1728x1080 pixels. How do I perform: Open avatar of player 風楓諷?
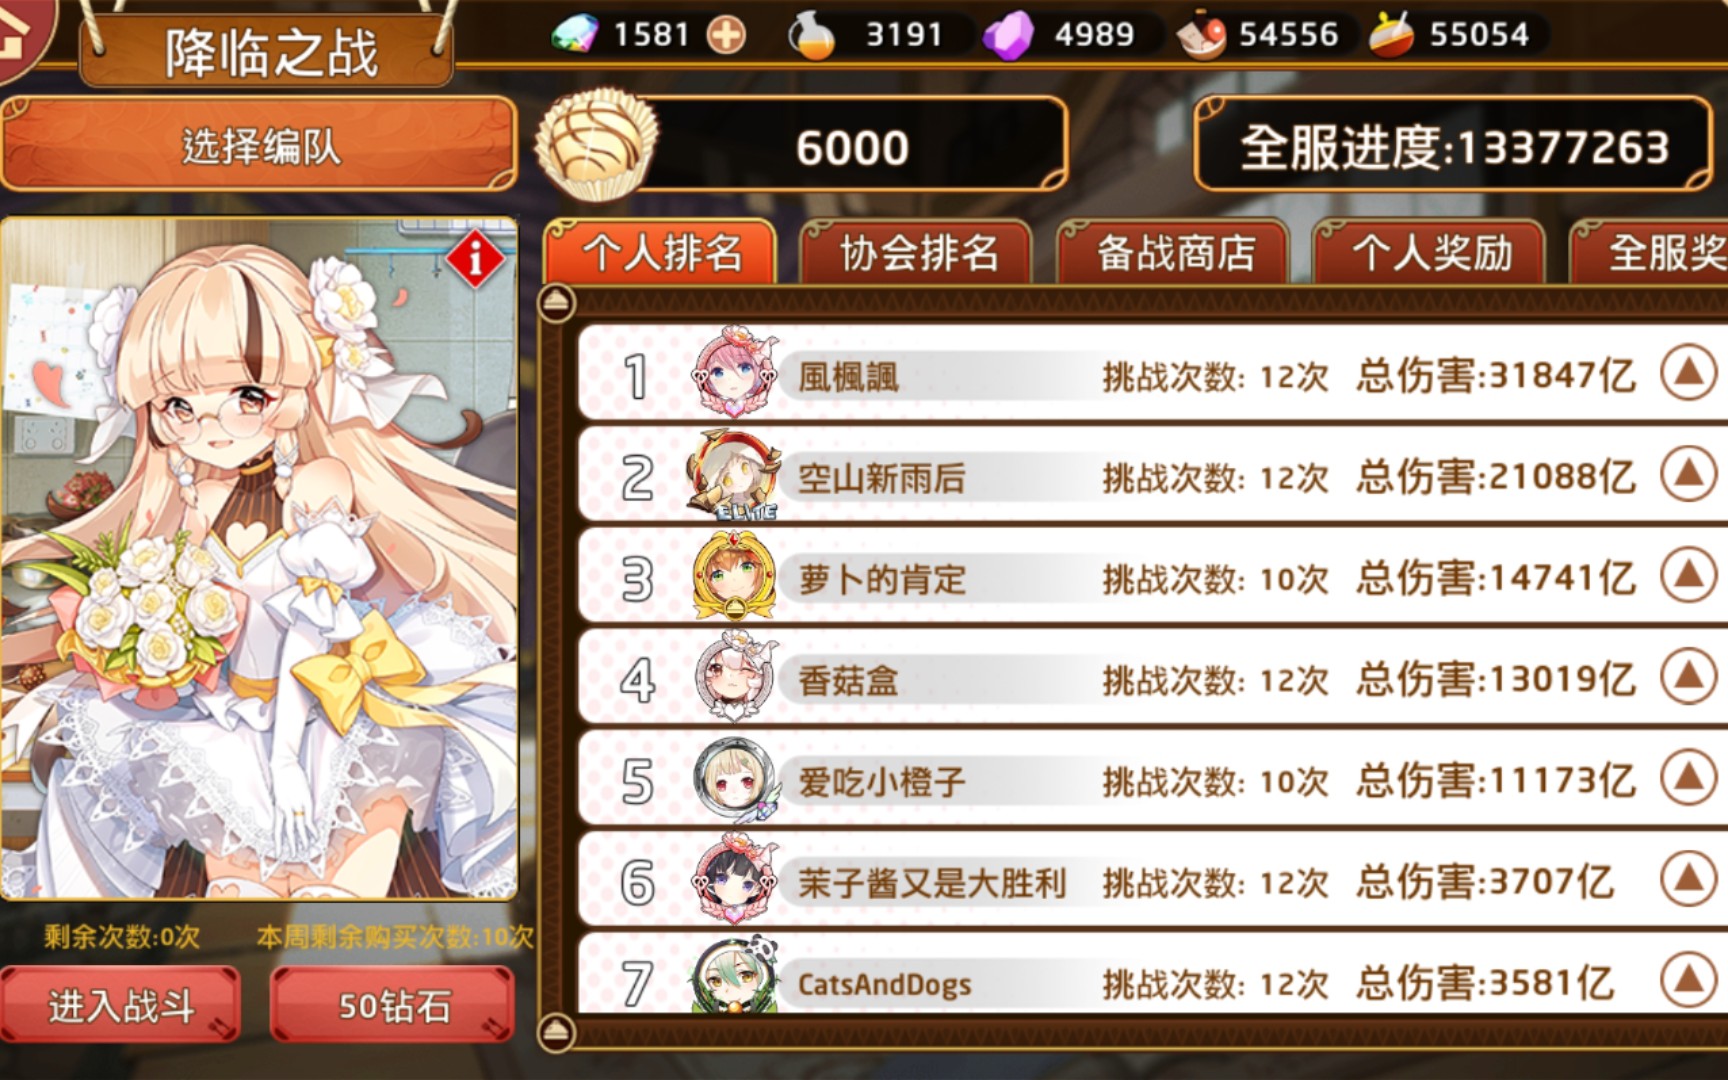(x=735, y=373)
